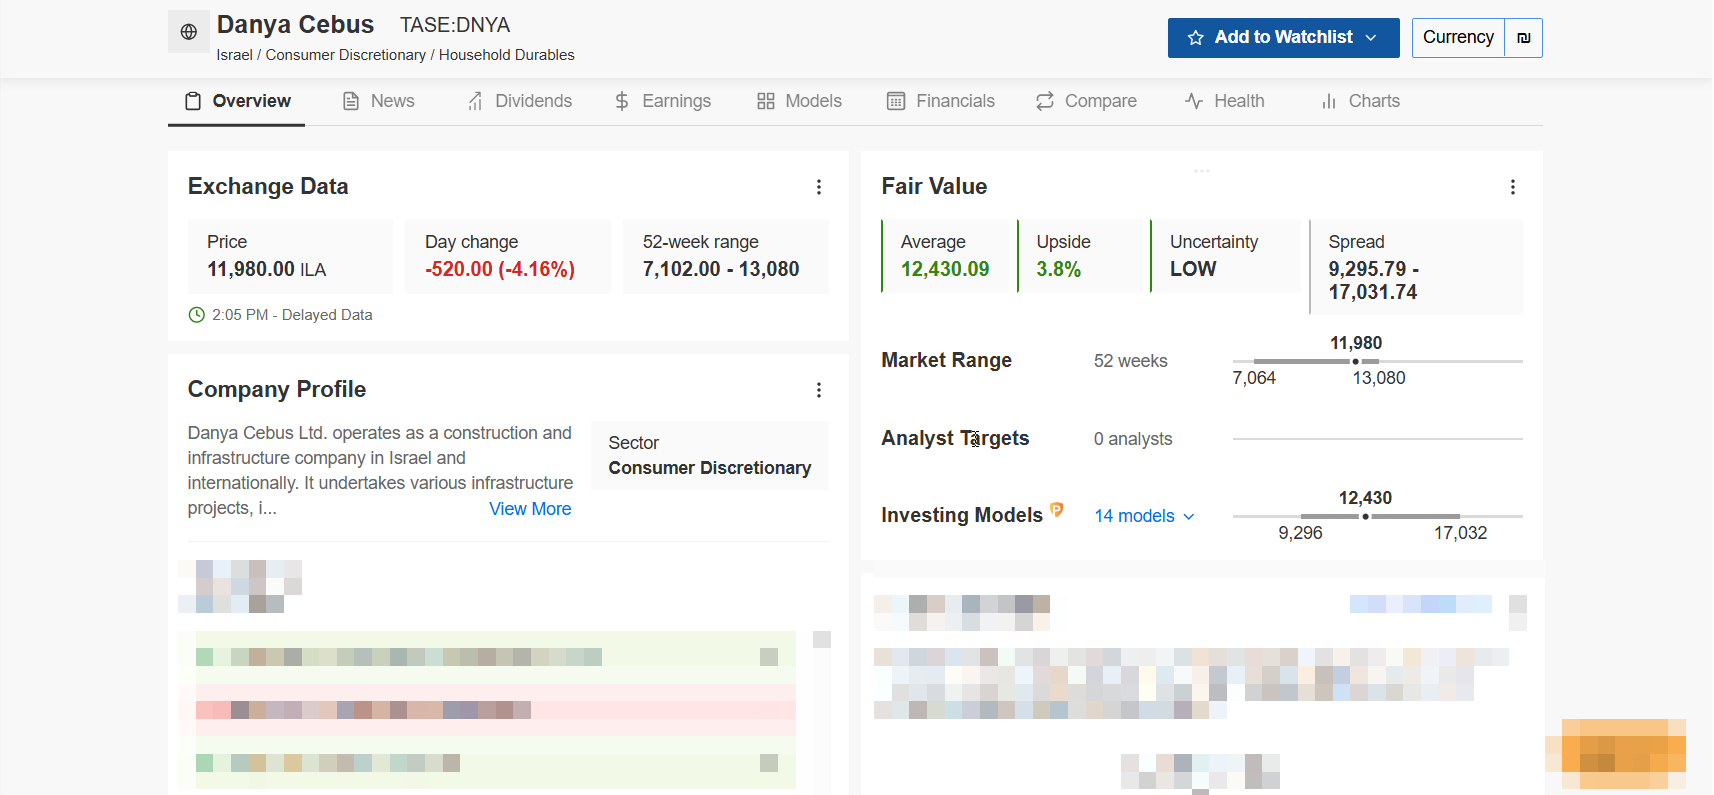
Task: Click the Spread 9,295.79 - 17,031.74 card
Action: [x=1416, y=267]
